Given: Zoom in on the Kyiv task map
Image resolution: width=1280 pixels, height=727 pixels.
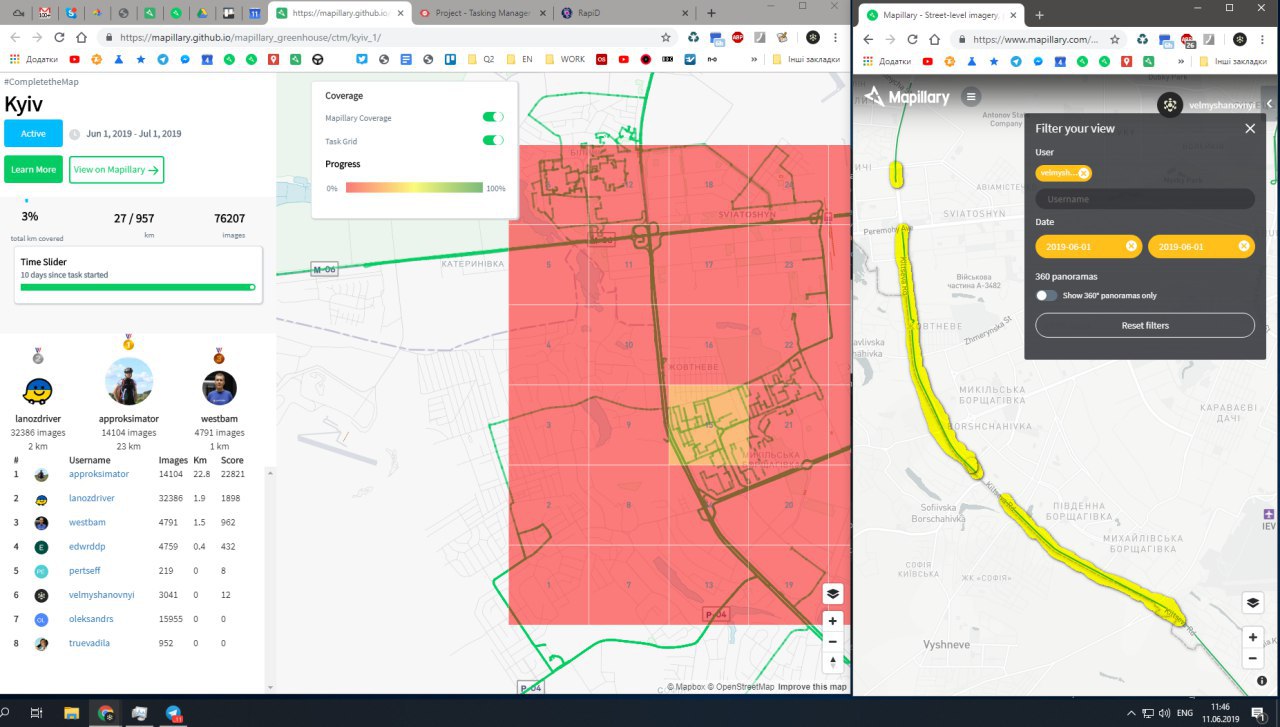Looking at the screenshot, I should pos(833,621).
